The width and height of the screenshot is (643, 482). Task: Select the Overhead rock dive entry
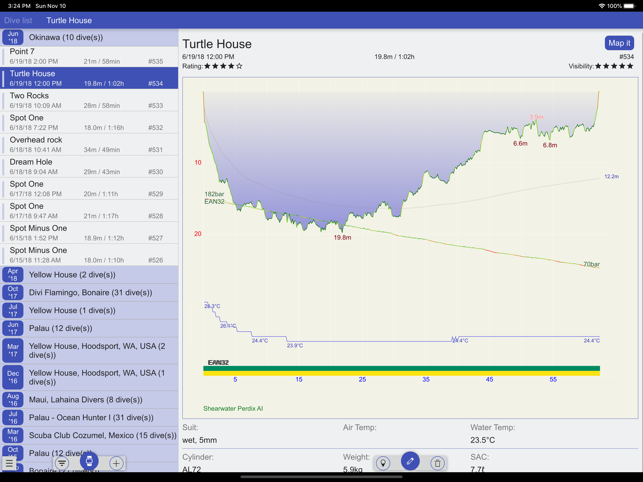tap(89, 145)
